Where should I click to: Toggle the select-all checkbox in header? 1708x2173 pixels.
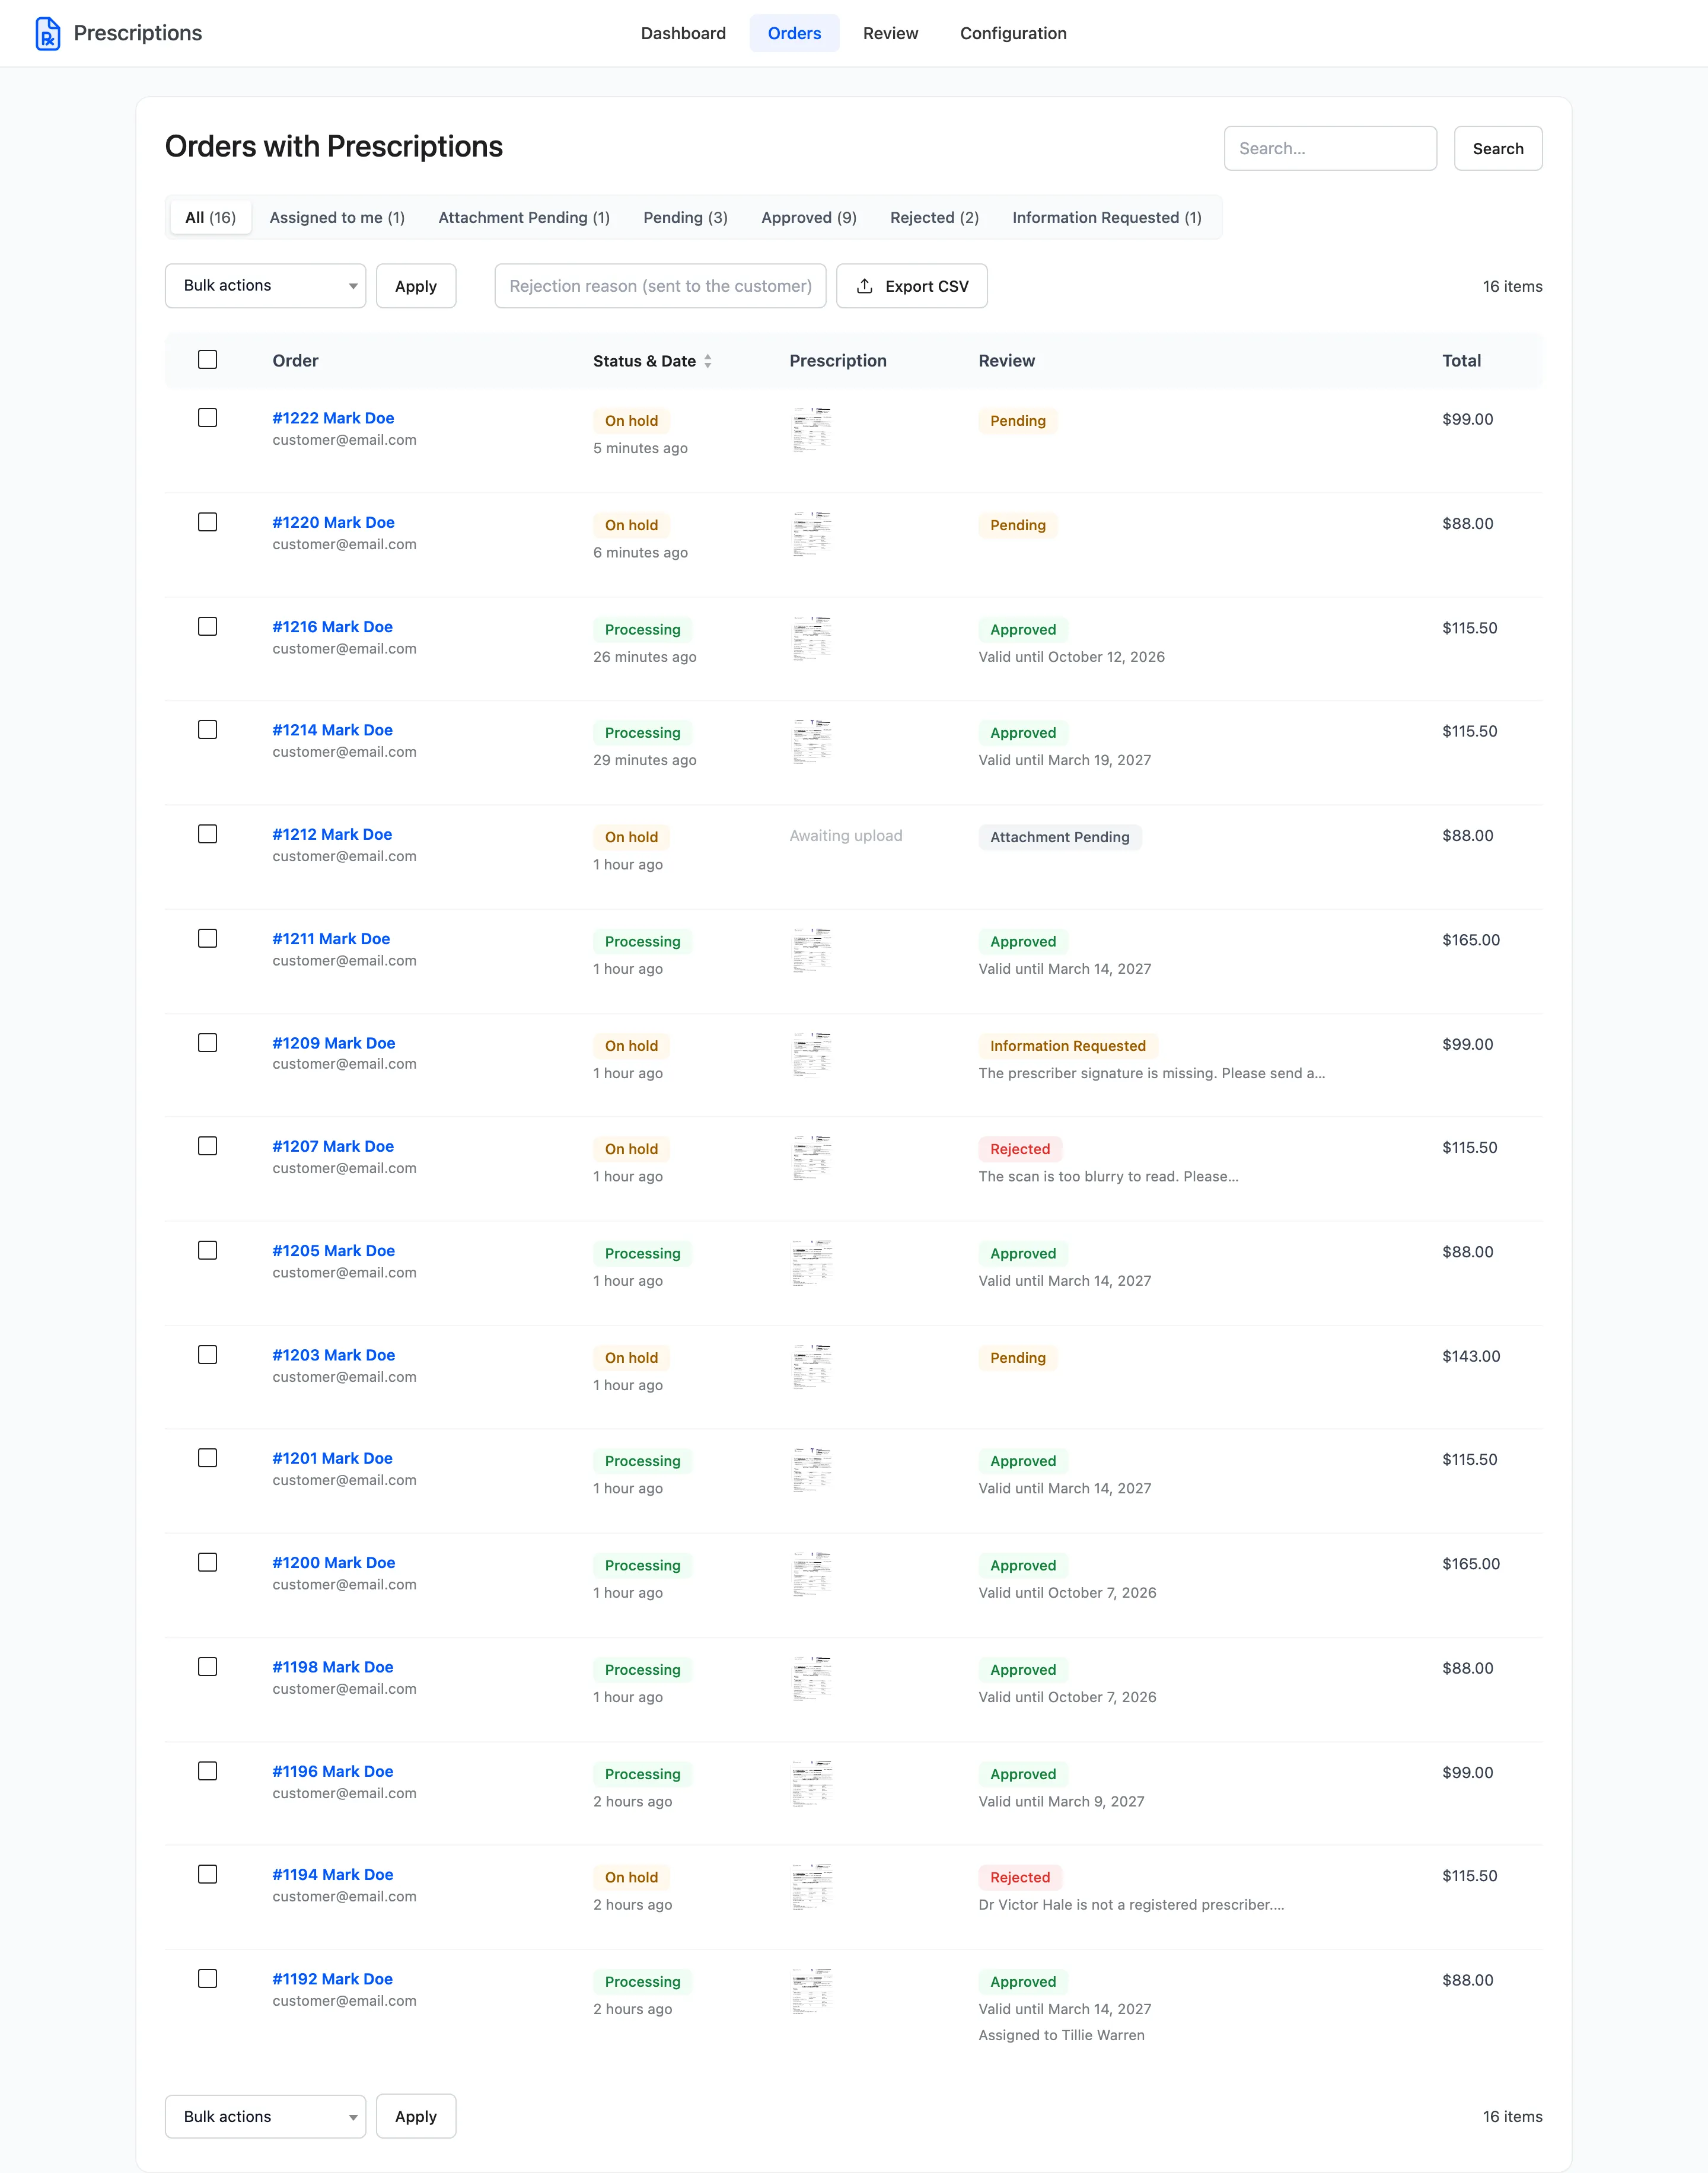[207, 359]
